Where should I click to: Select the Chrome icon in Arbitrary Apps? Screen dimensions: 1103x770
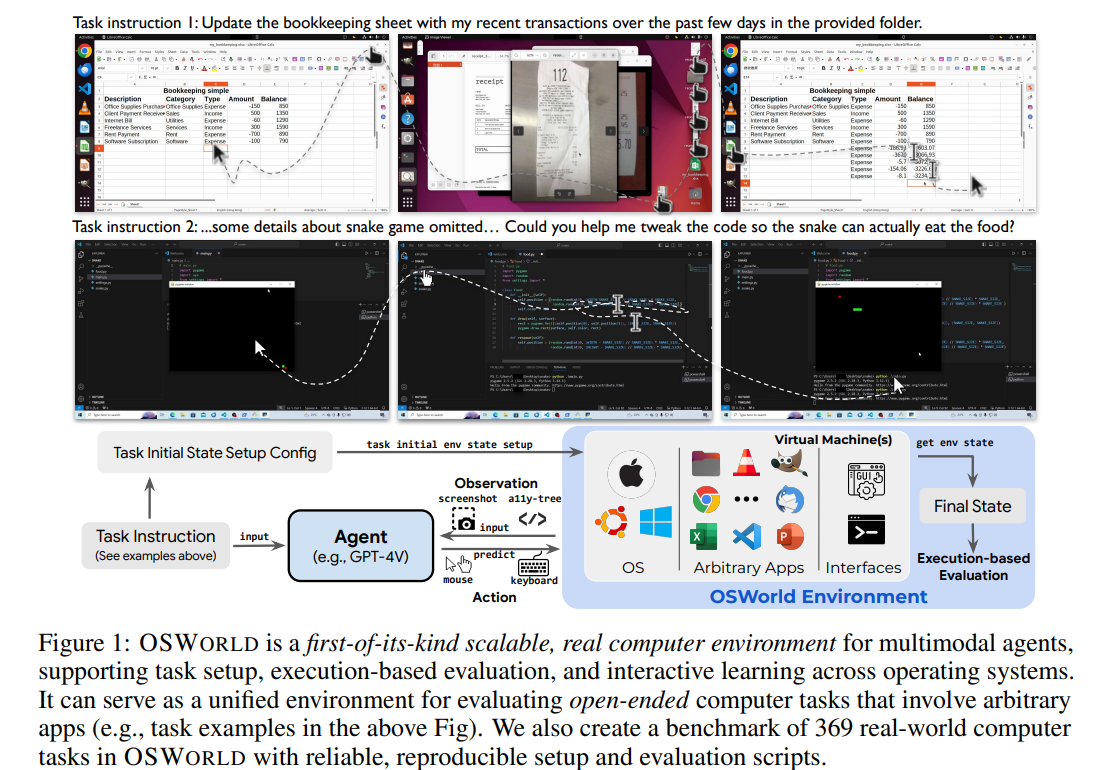click(x=707, y=499)
